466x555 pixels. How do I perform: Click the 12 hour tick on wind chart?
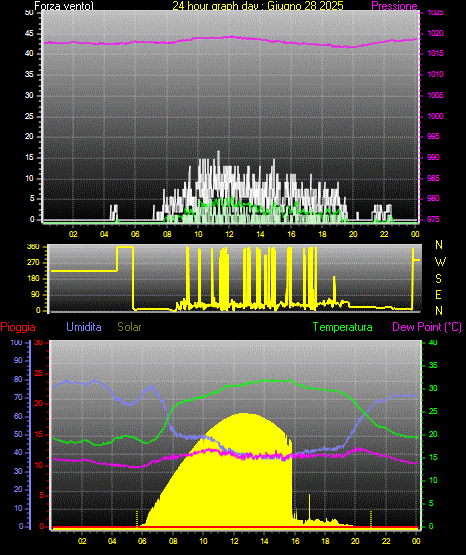[x=229, y=234]
